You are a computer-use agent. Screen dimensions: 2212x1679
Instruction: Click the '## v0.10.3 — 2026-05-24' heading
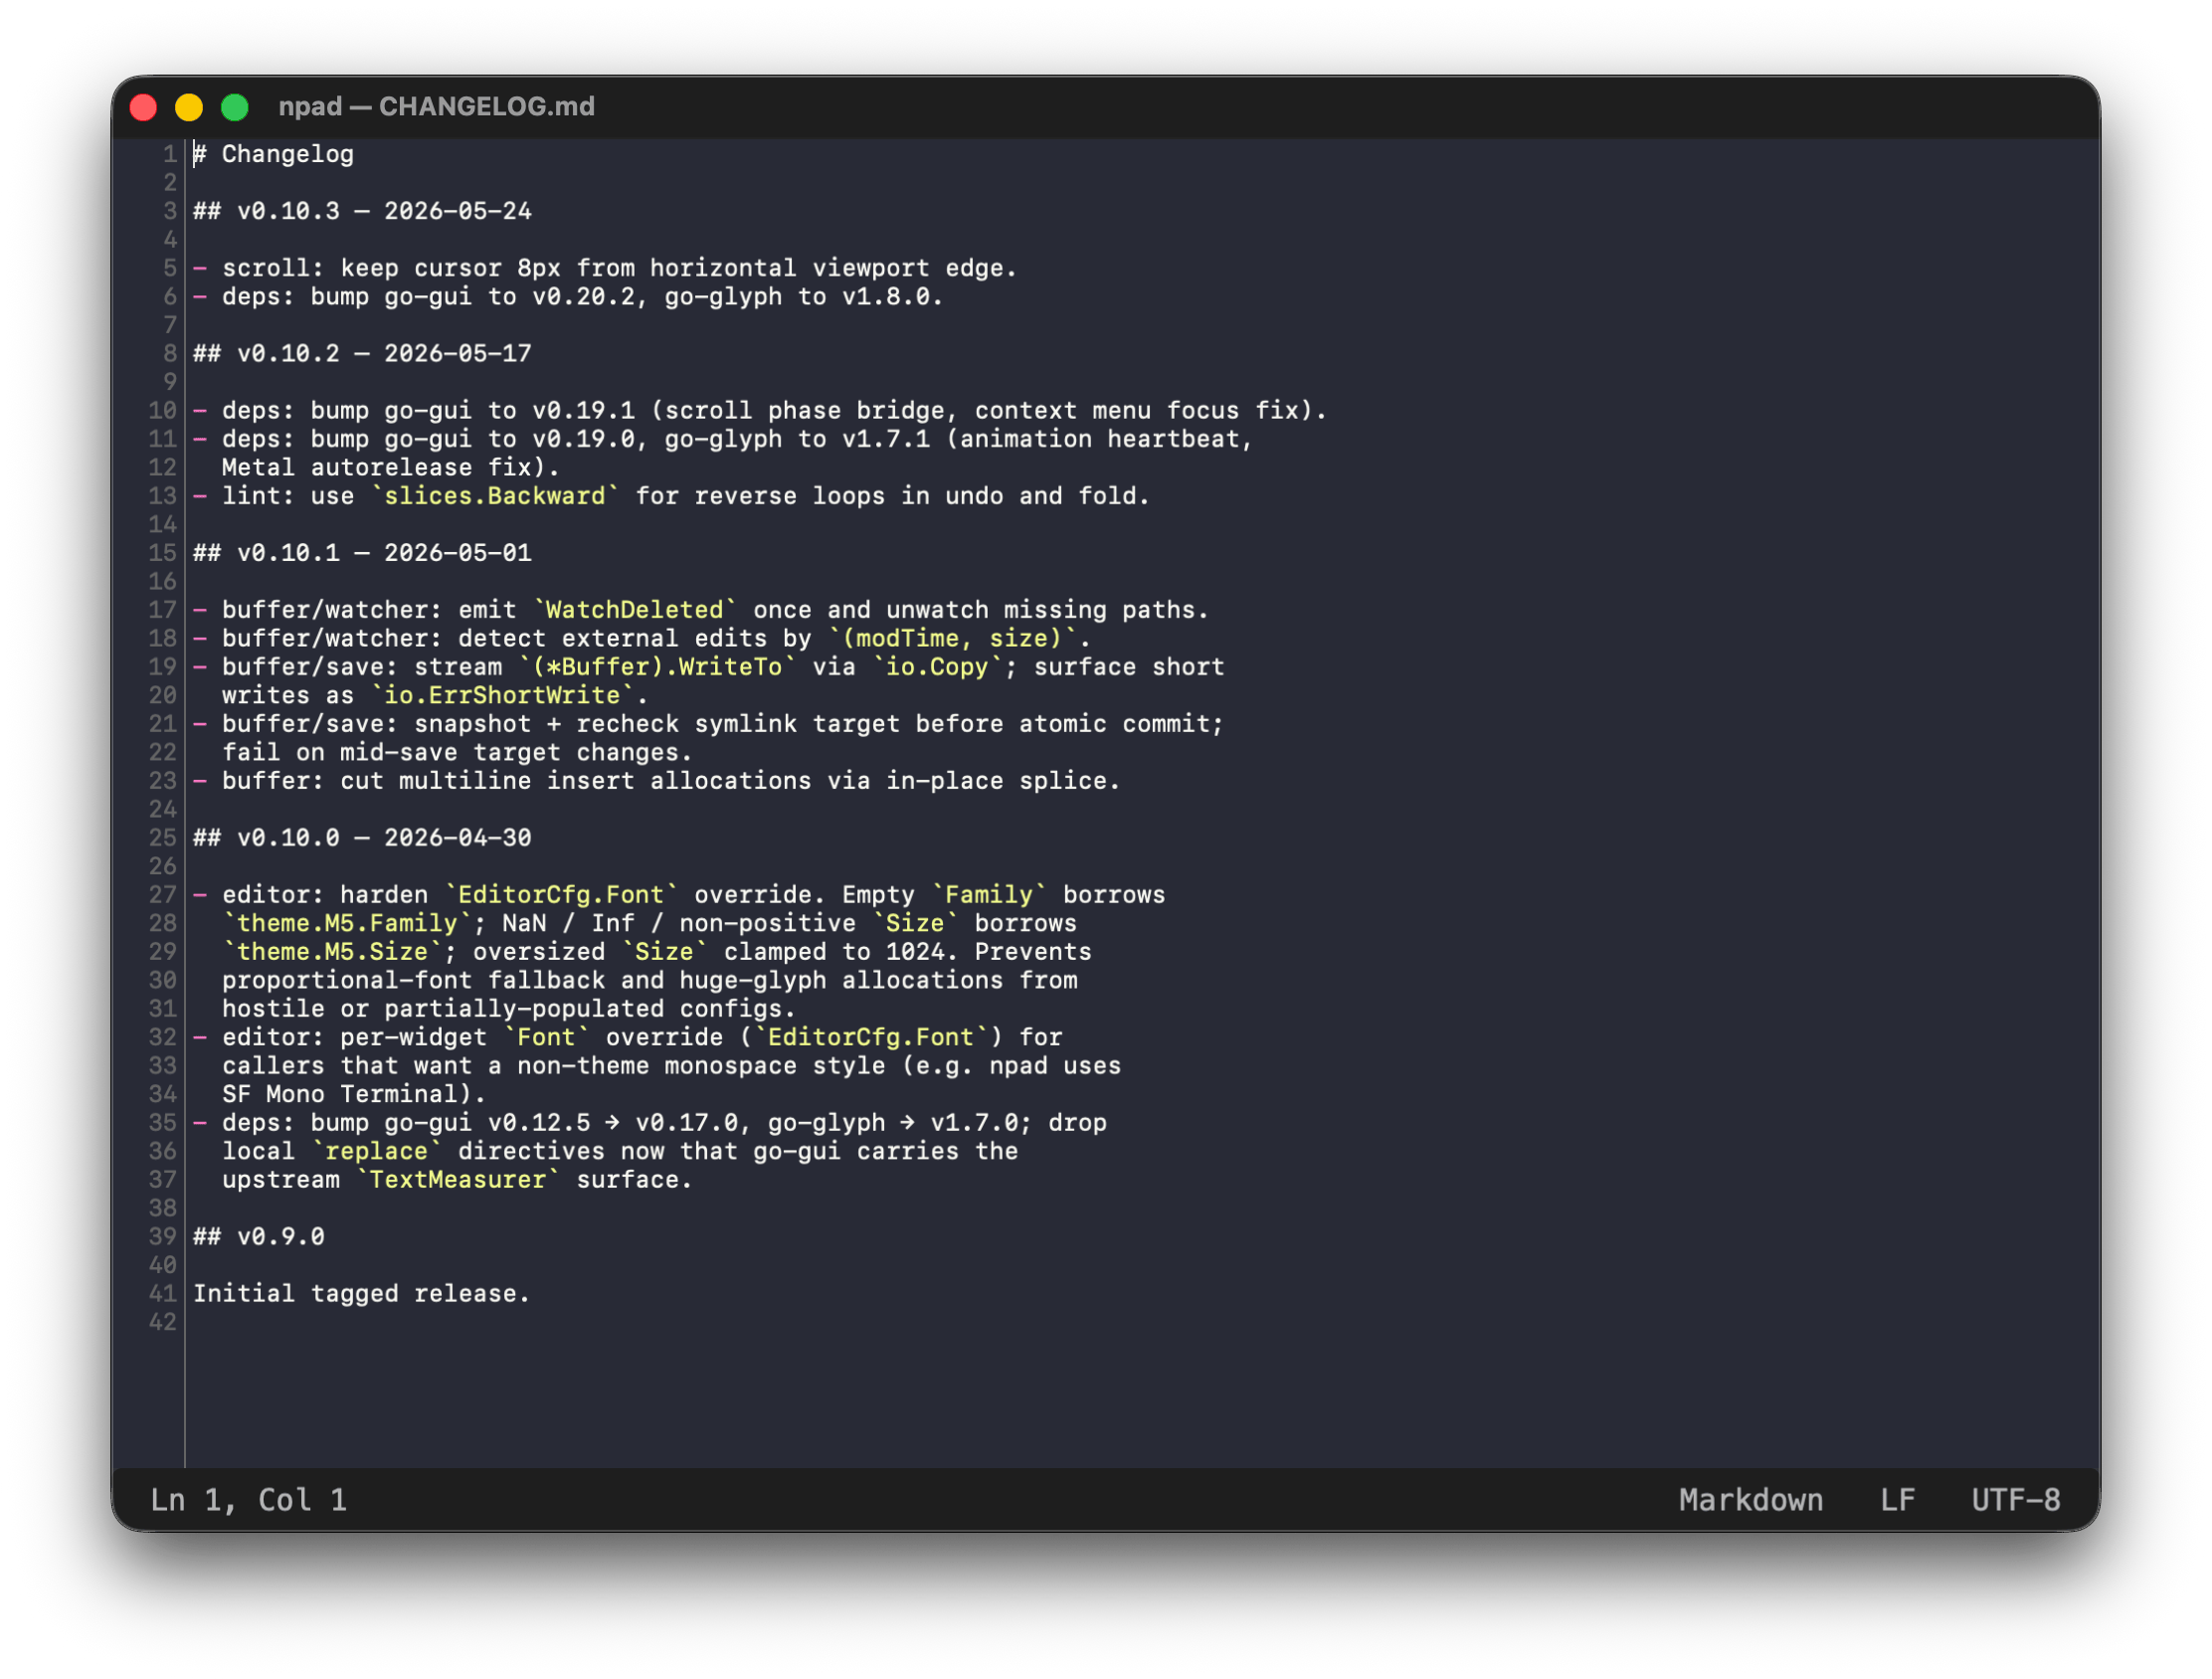362,211
